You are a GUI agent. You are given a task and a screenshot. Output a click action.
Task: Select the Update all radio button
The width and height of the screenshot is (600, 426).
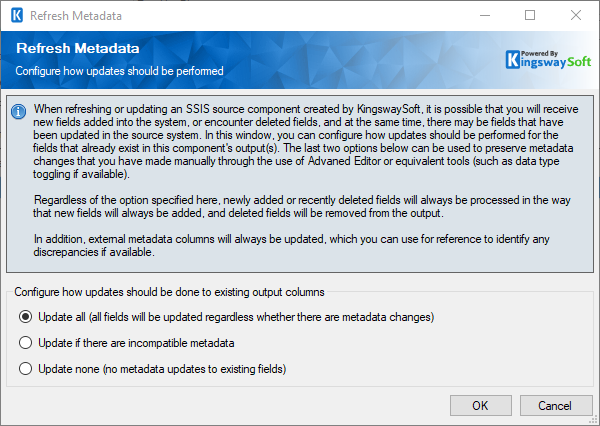(x=26, y=317)
